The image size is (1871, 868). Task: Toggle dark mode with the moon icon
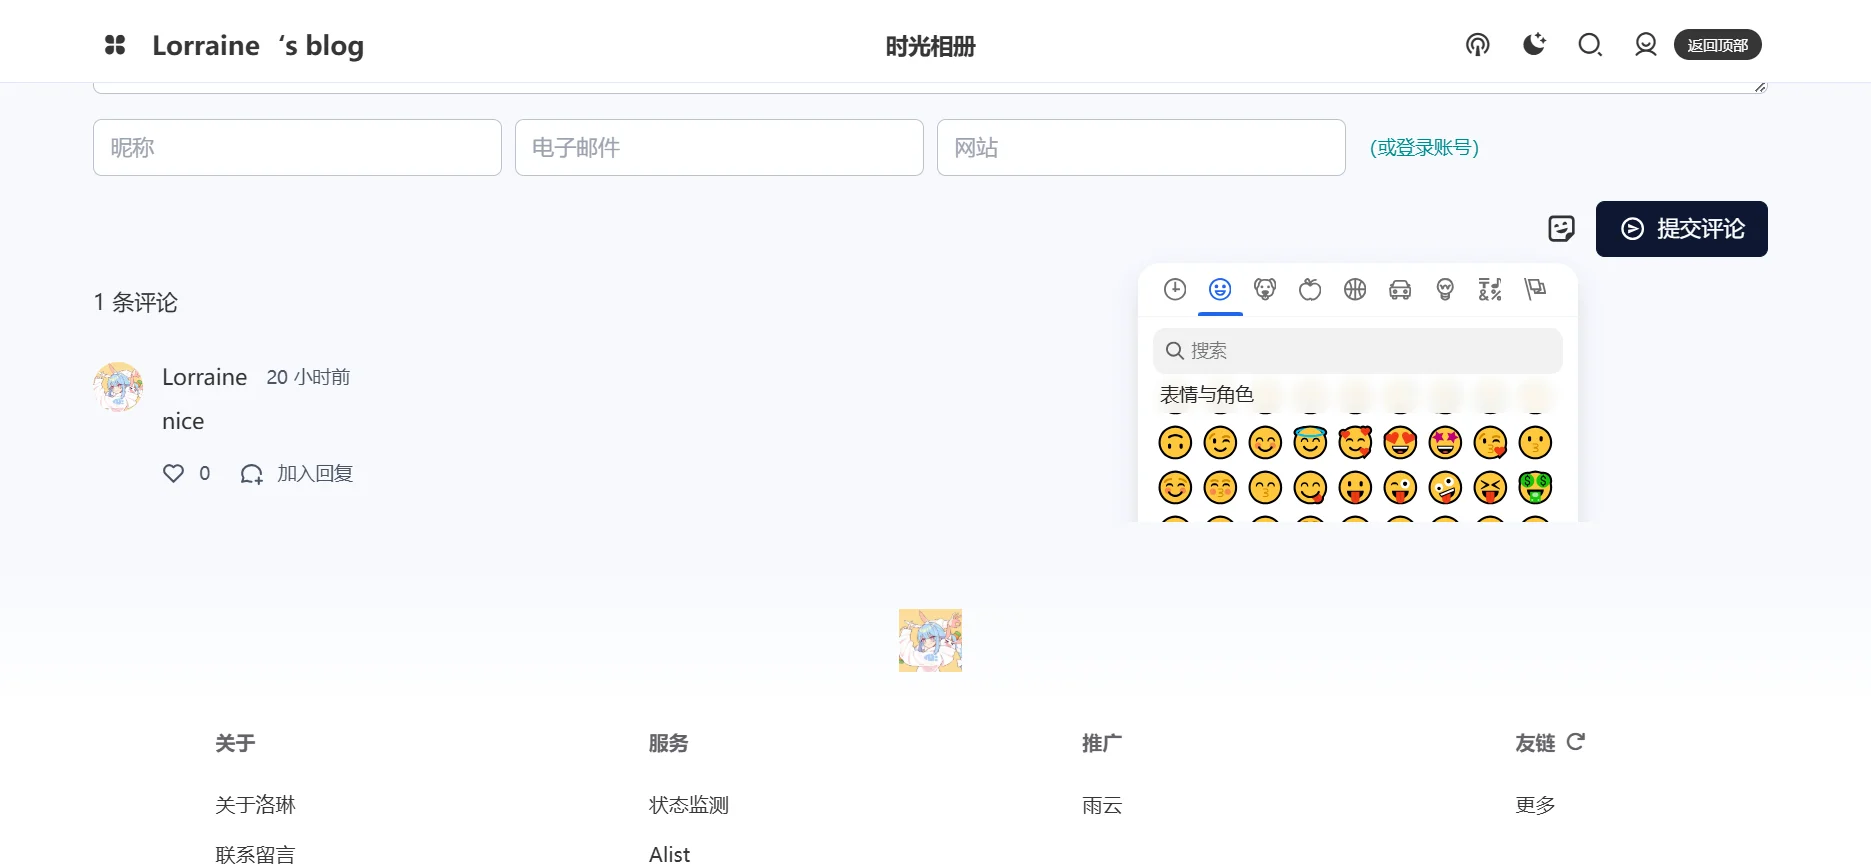click(1534, 45)
